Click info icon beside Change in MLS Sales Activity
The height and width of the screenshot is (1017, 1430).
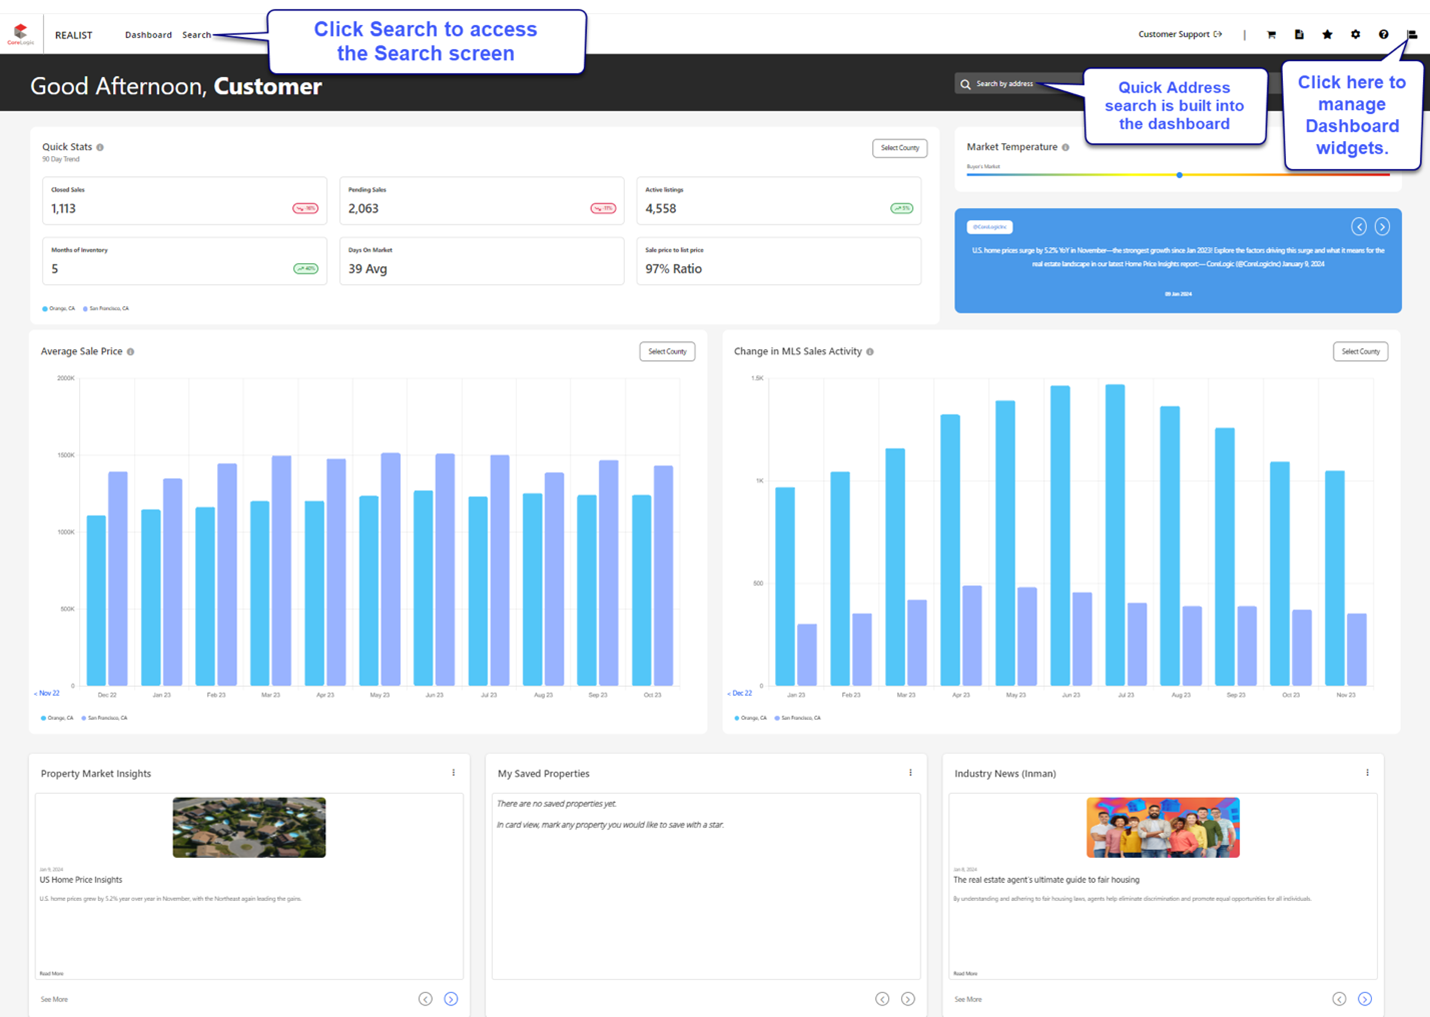[x=870, y=352]
